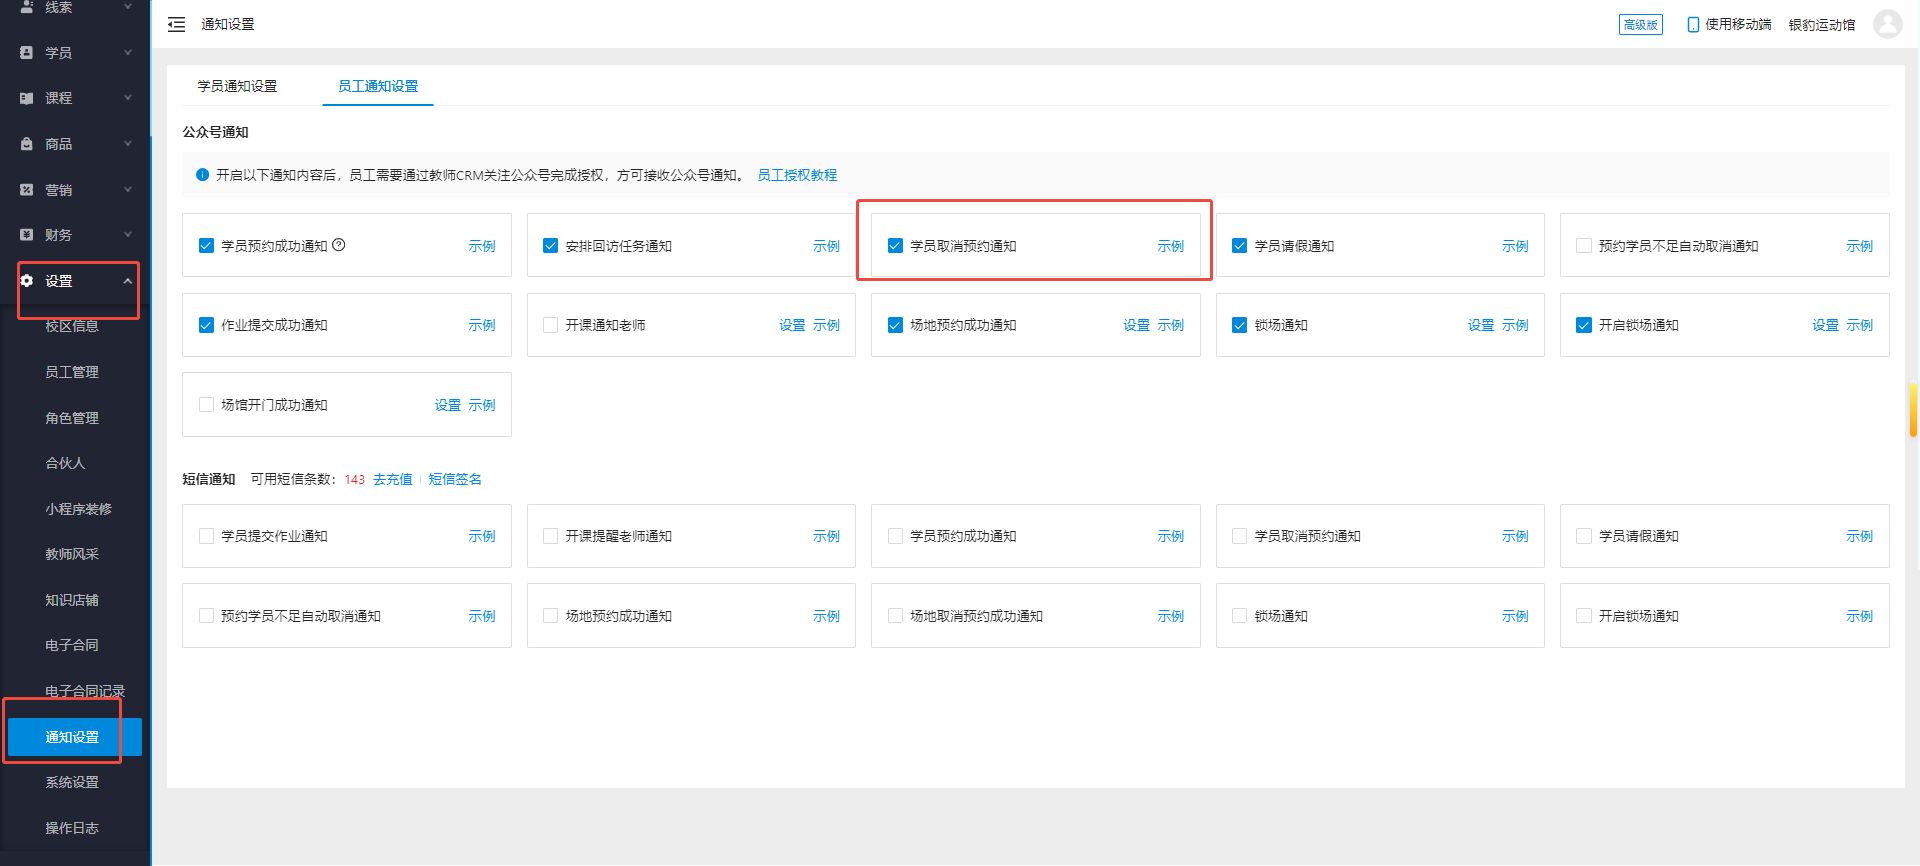1920x866 pixels.
Task: Click the page scrollbar thumb on the right
Action: [x=1913, y=410]
